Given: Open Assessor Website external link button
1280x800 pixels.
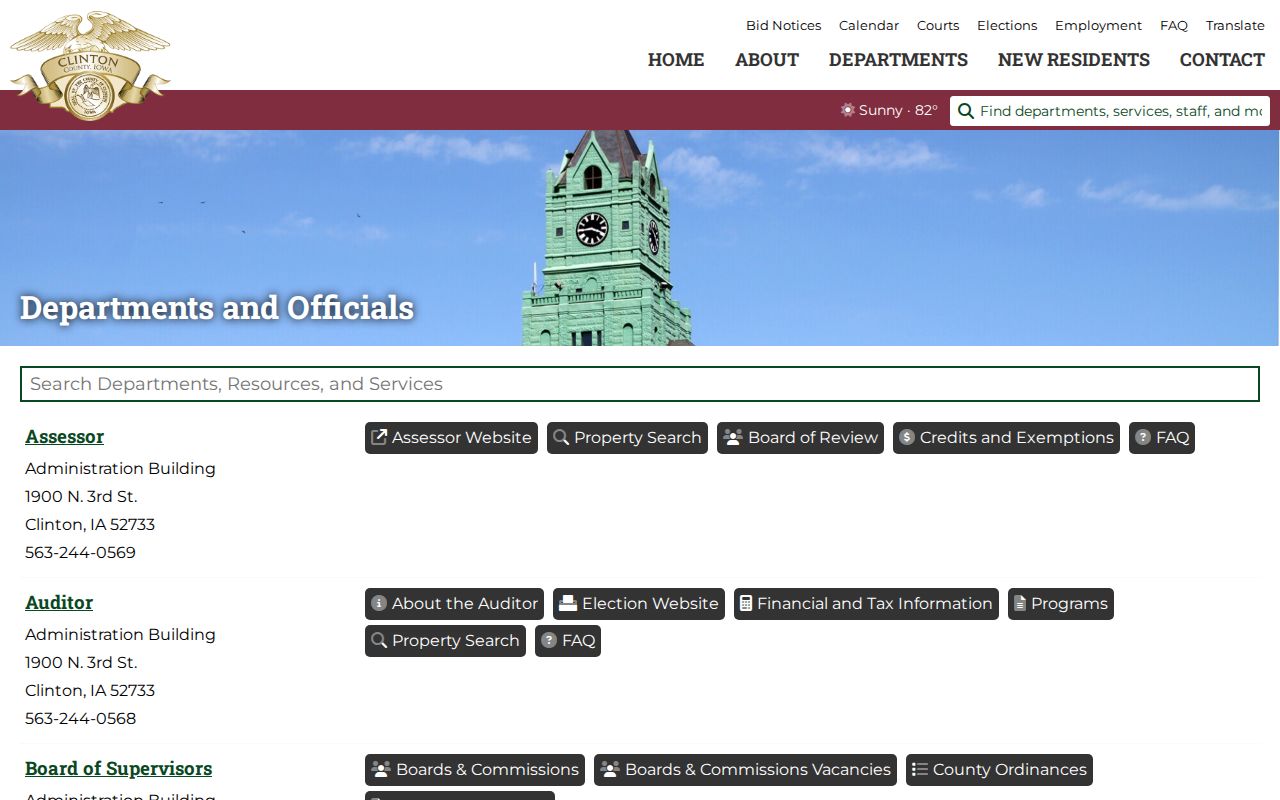Looking at the screenshot, I should coord(451,438).
